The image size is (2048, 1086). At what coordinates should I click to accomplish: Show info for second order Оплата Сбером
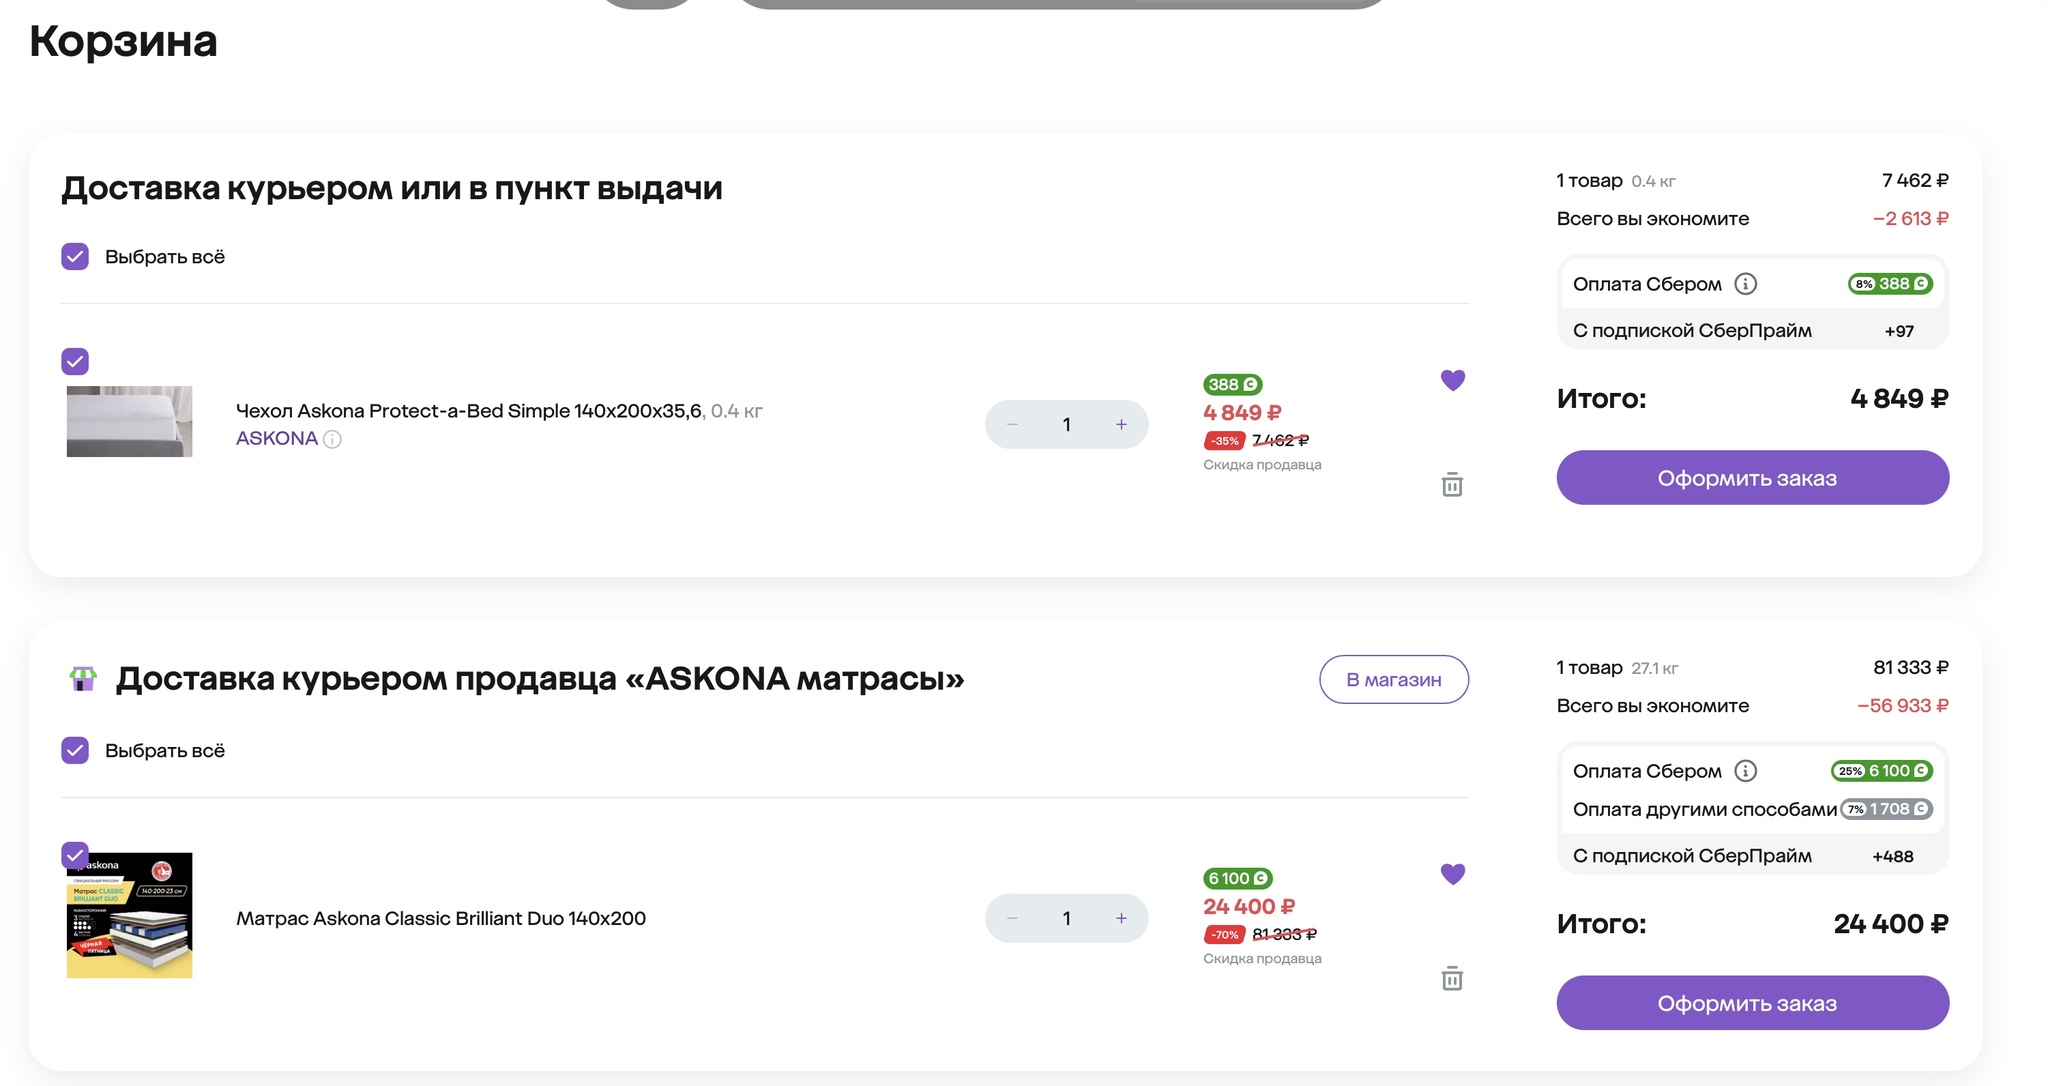(1745, 771)
